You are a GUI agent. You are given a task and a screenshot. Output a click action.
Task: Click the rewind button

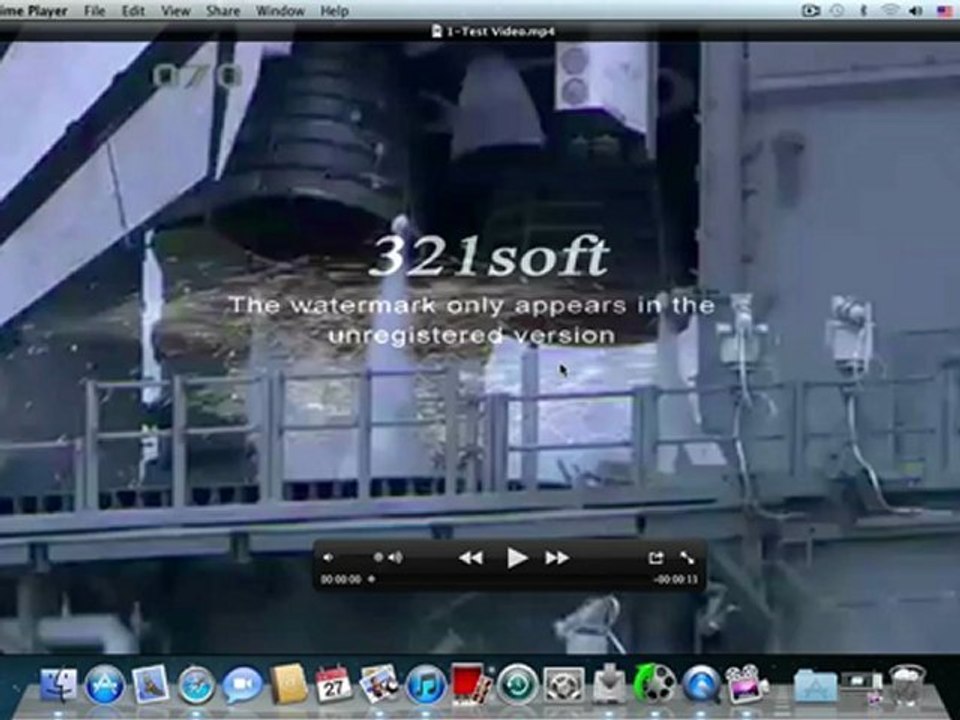click(x=471, y=558)
